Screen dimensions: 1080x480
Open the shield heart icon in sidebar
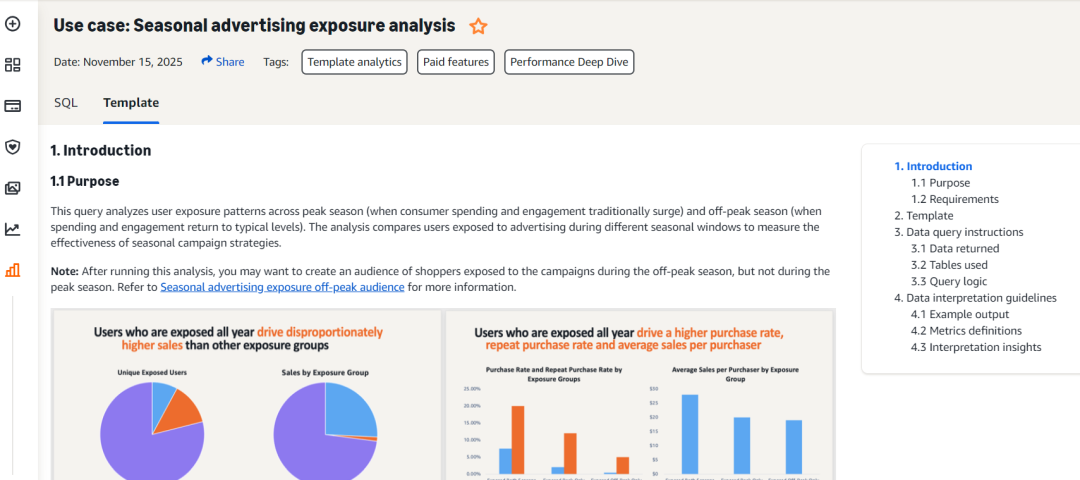tap(13, 147)
